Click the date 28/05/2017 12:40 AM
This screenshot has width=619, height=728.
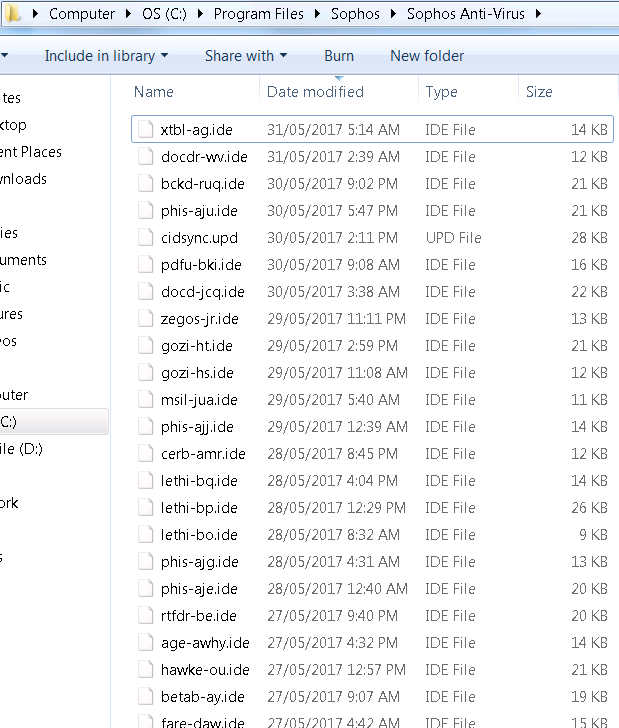pos(338,588)
